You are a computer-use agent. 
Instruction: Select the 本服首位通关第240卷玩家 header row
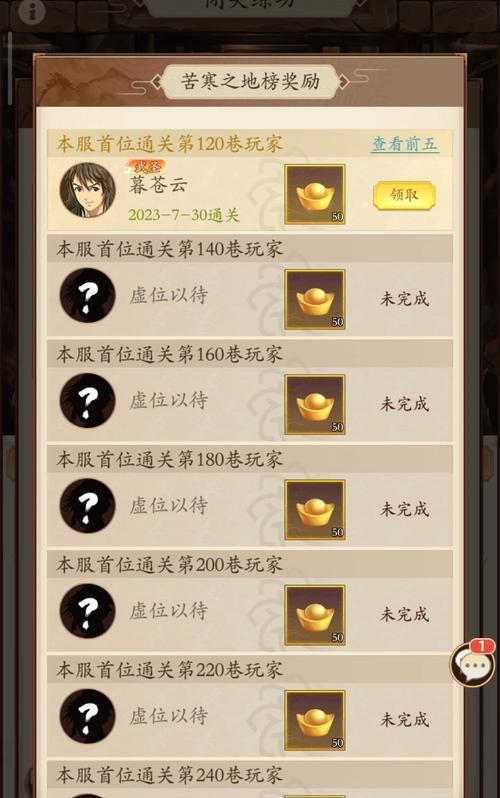(x=250, y=775)
